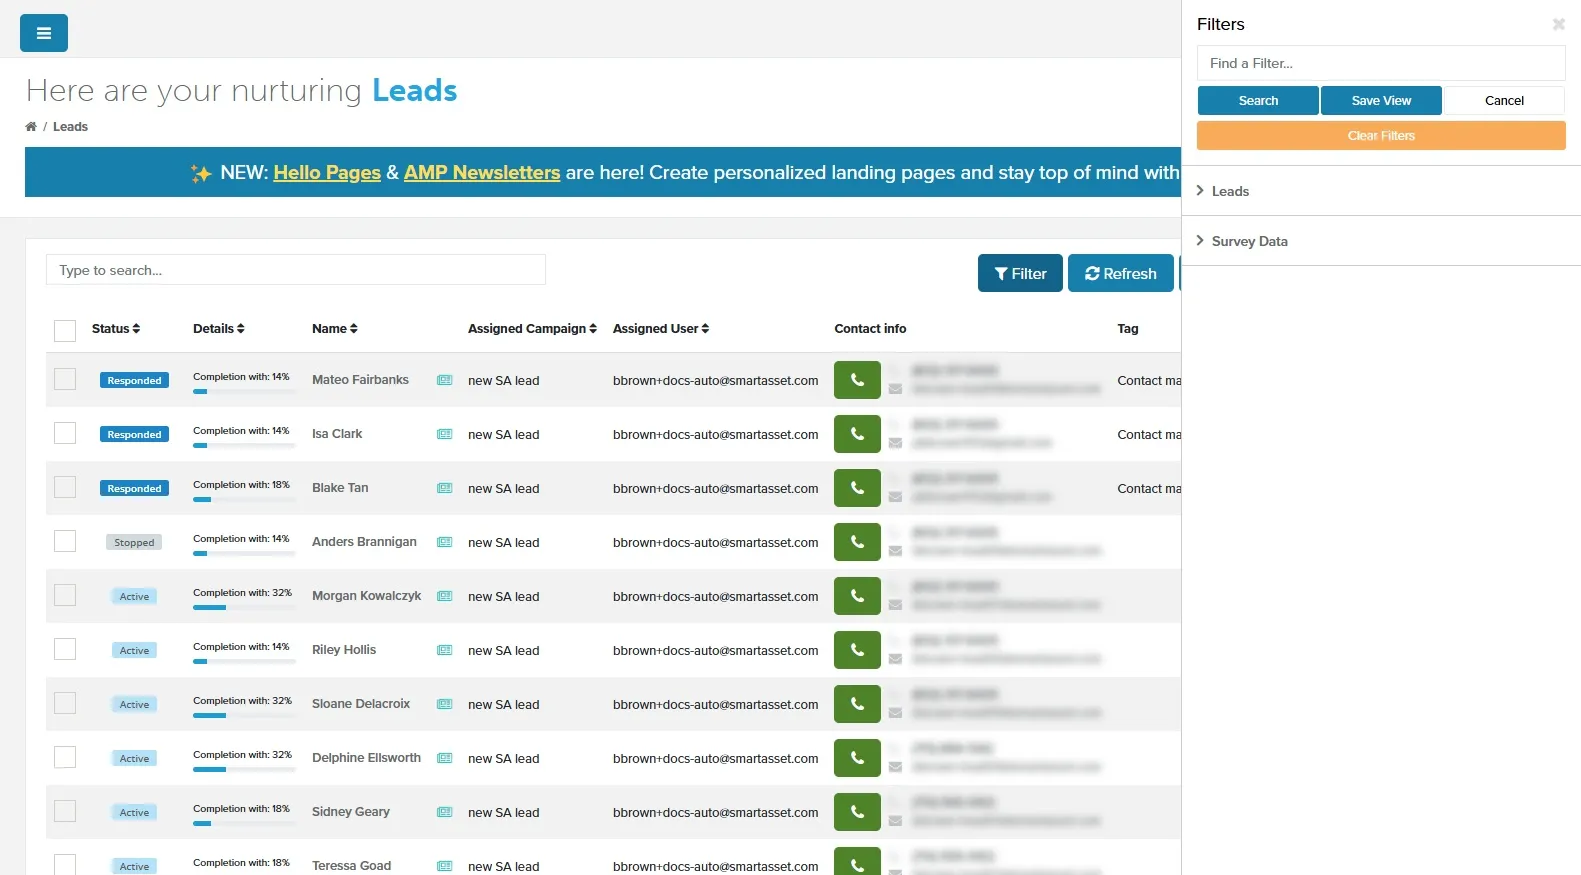Email Anders Brannigan via envelope icon
This screenshot has height=875, width=1581.
point(895,551)
